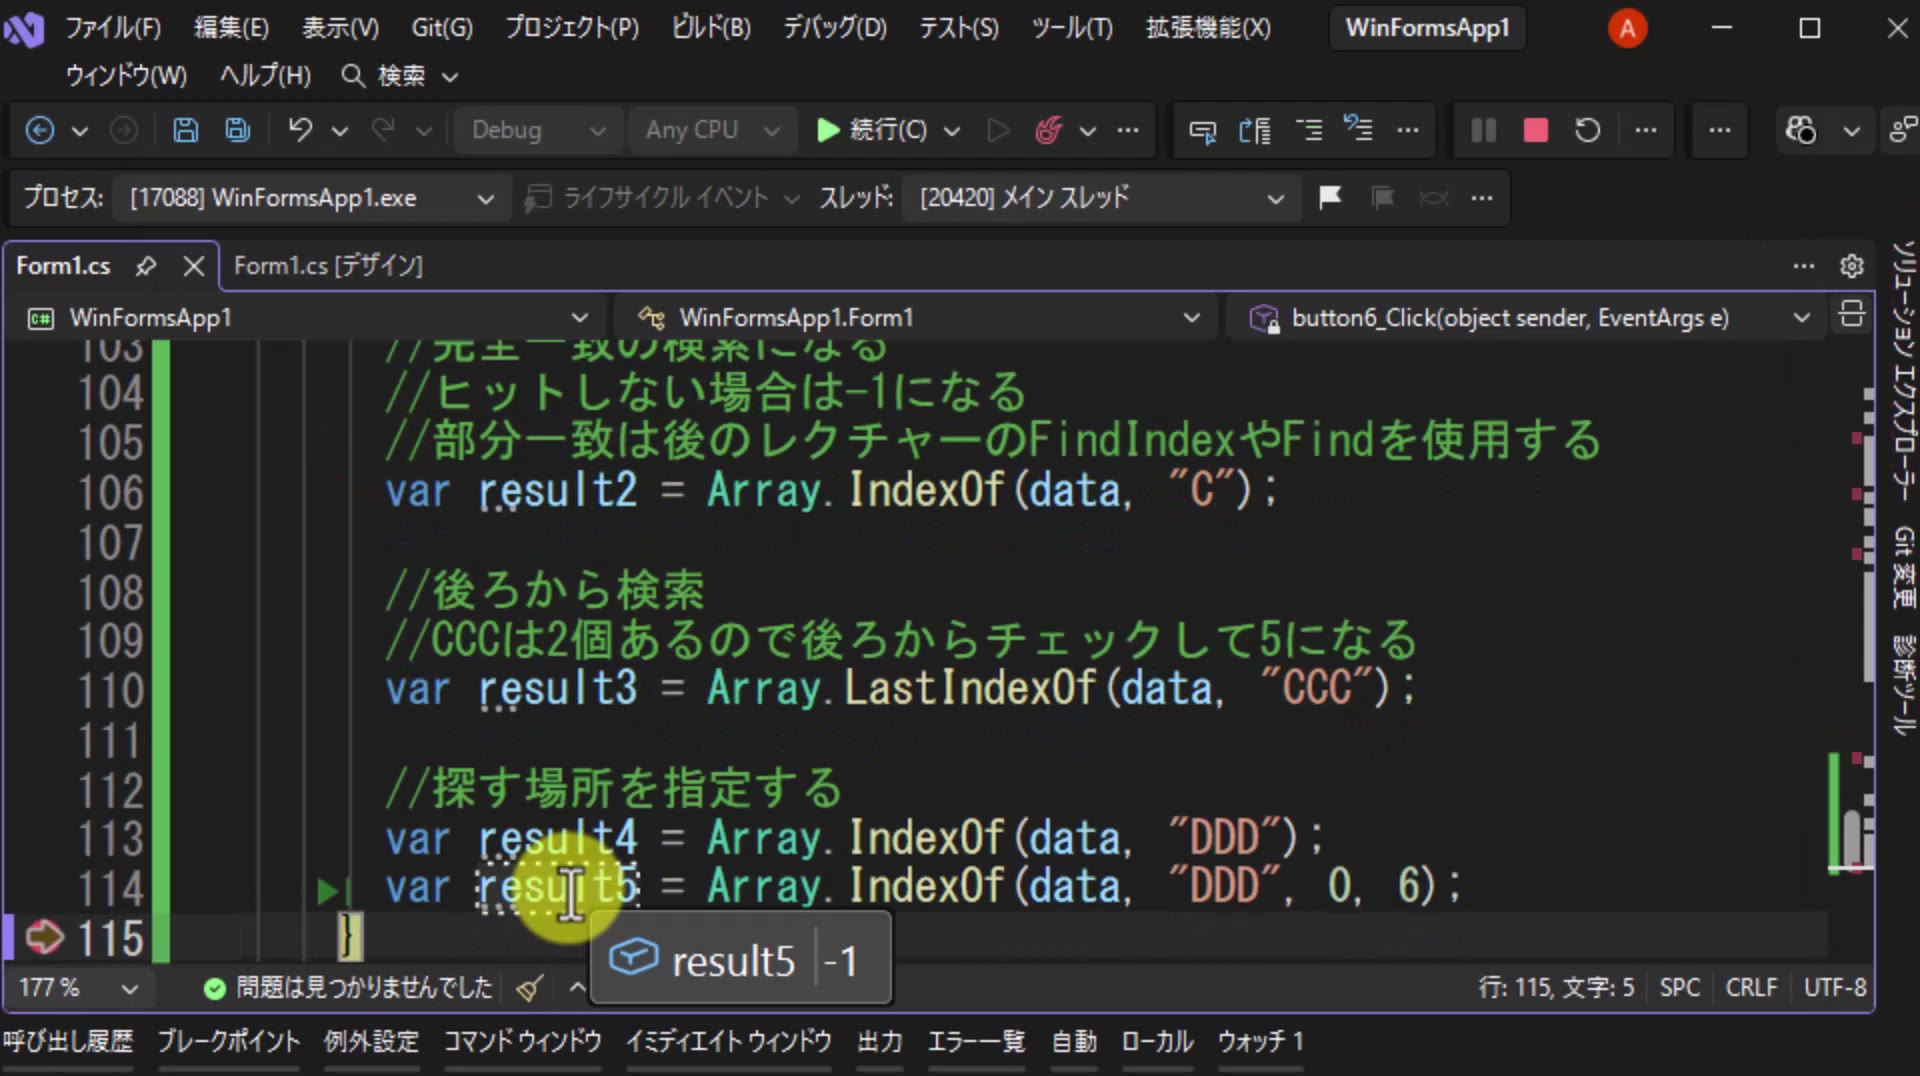Viewport: 1920px width, 1076px height.
Task: Click the Hot Reload flame icon
Action: [x=1048, y=130]
